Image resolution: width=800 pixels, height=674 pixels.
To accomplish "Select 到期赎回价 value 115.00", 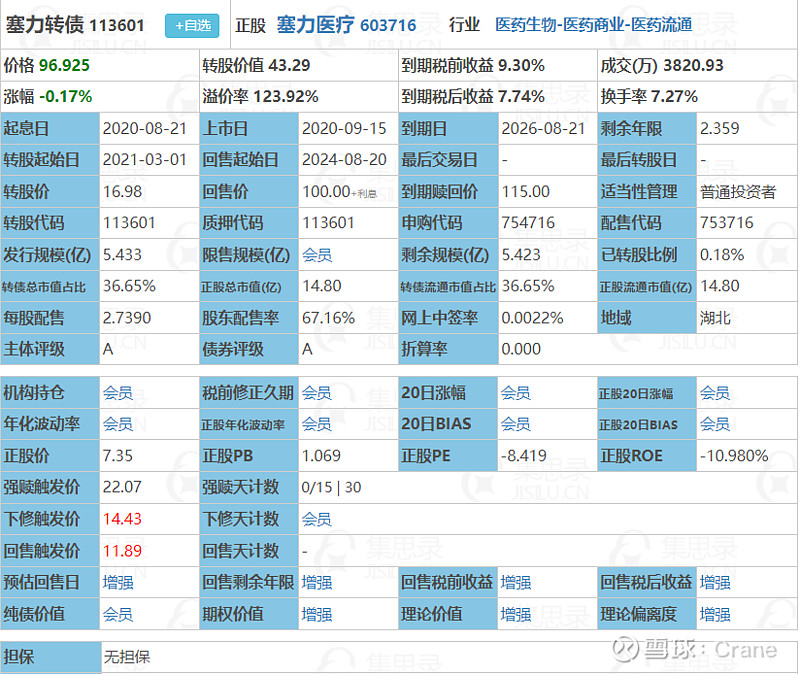I will pyautogui.click(x=526, y=192).
